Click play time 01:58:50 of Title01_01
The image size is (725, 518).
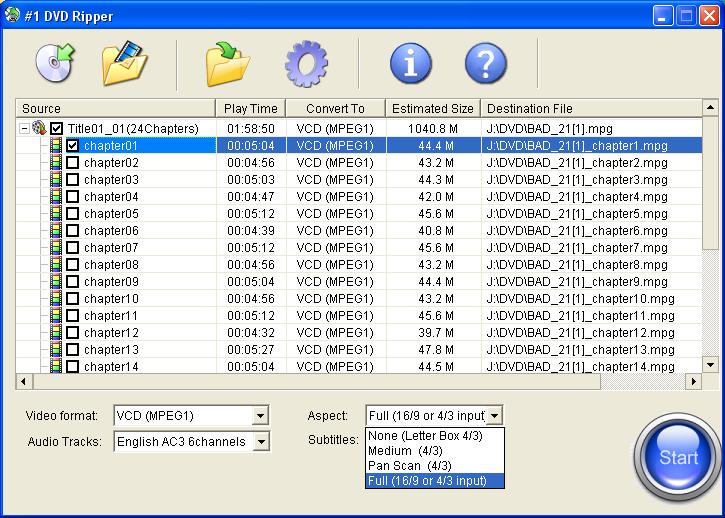[251, 129]
